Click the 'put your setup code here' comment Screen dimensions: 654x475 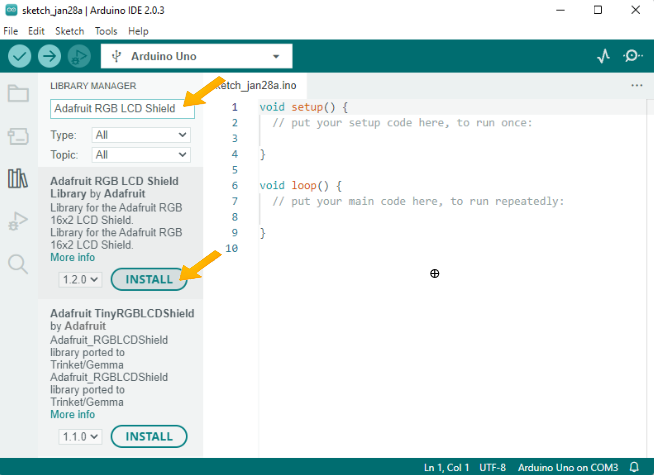(402, 123)
